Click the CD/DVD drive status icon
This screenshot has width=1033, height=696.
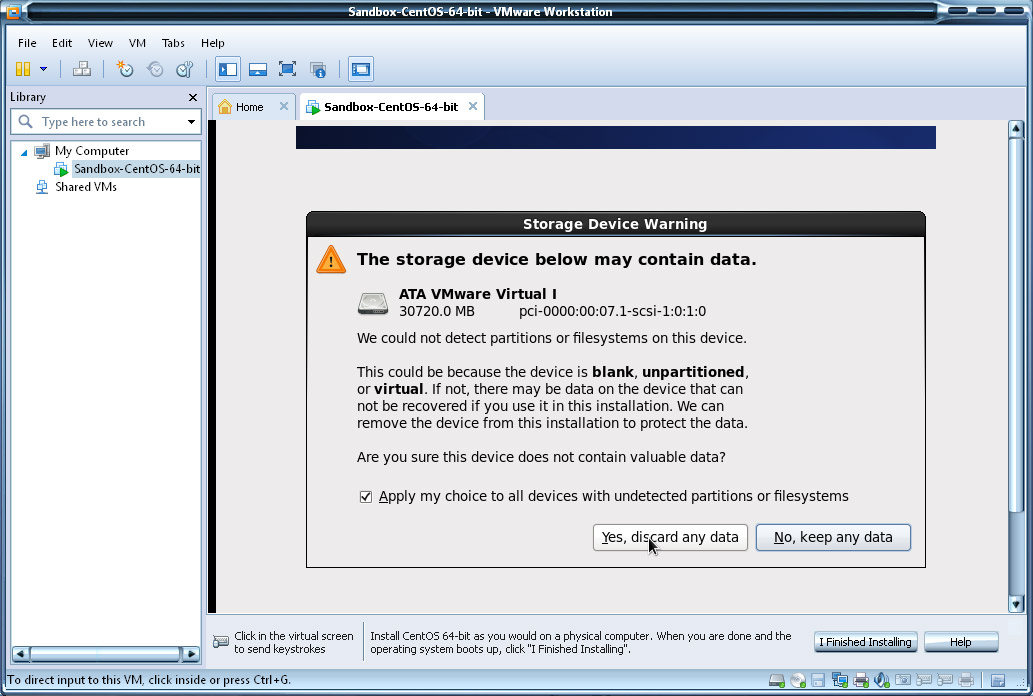tap(798, 680)
